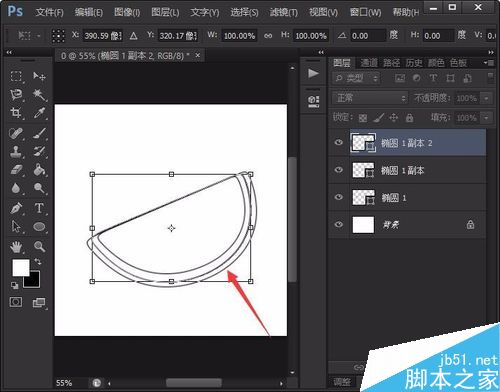
Task: Hide the 椭圆 1 副本 2 layer
Action: pyautogui.click(x=339, y=143)
